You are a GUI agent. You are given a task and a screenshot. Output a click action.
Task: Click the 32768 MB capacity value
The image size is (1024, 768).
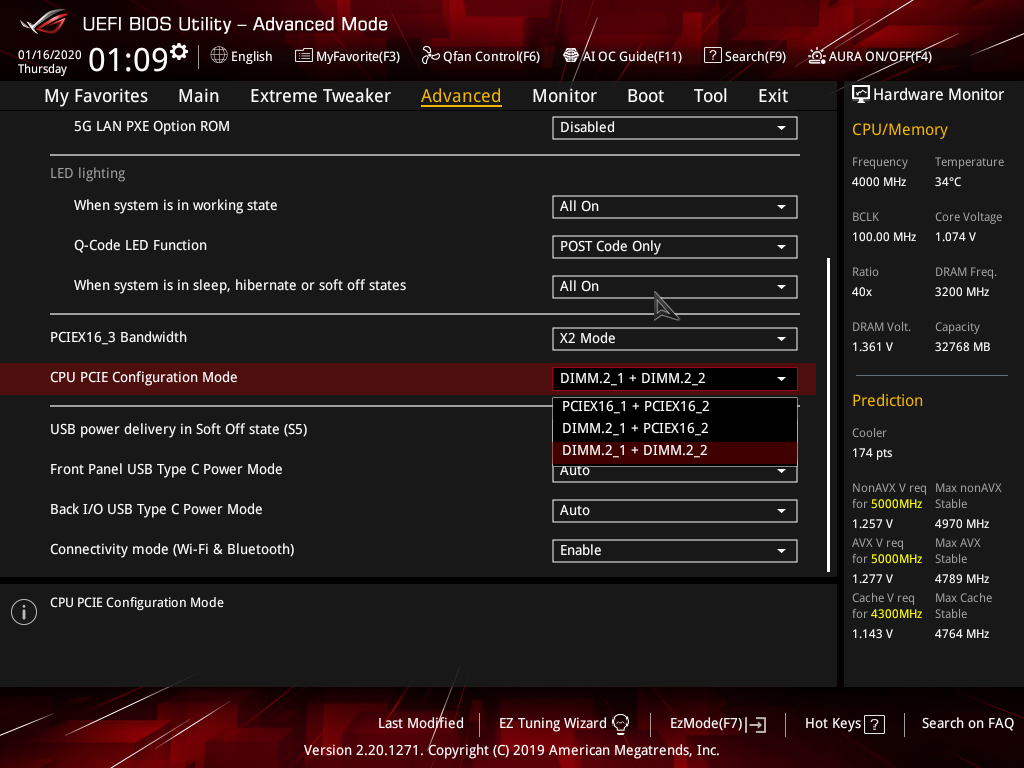pyautogui.click(x=963, y=347)
